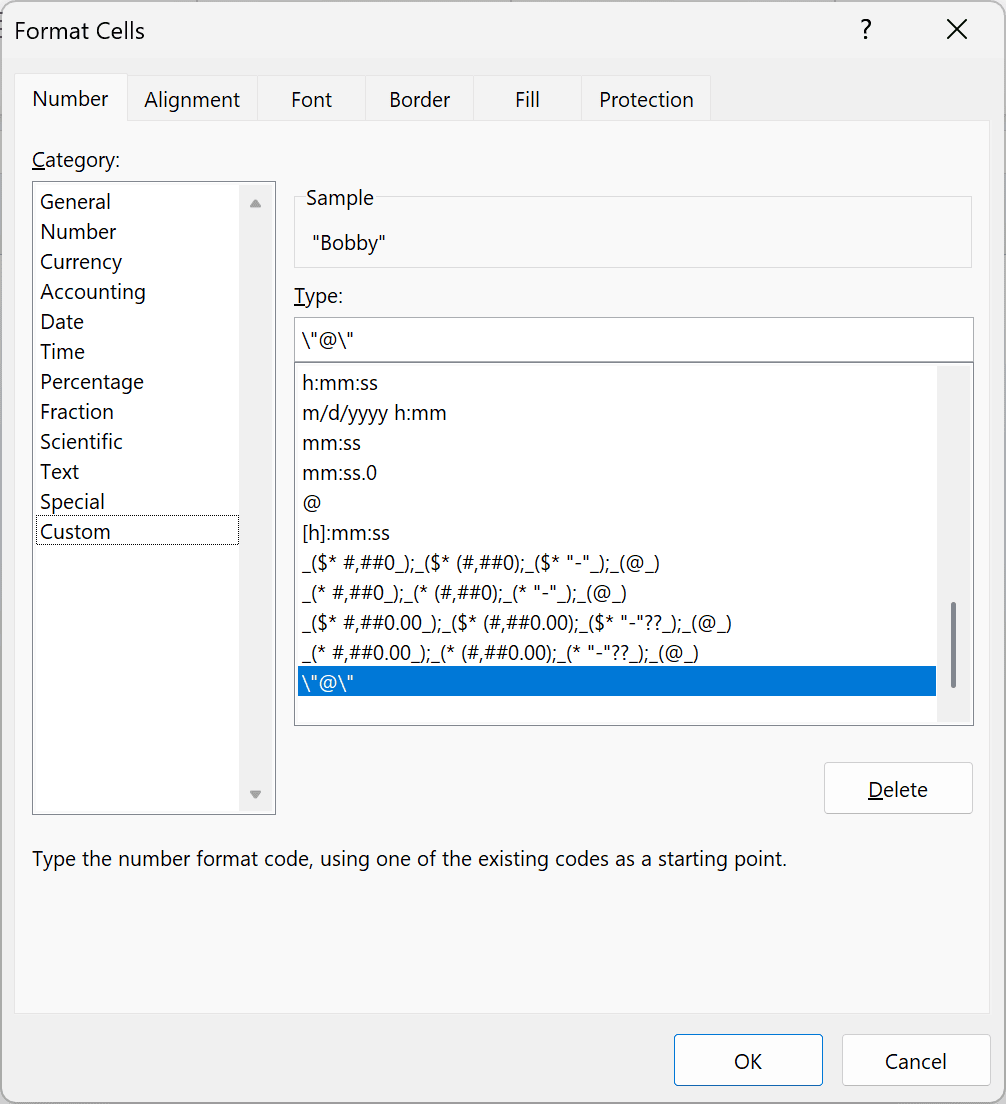Select the plain @ format code
The height and width of the screenshot is (1104, 1006).
click(617, 503)
